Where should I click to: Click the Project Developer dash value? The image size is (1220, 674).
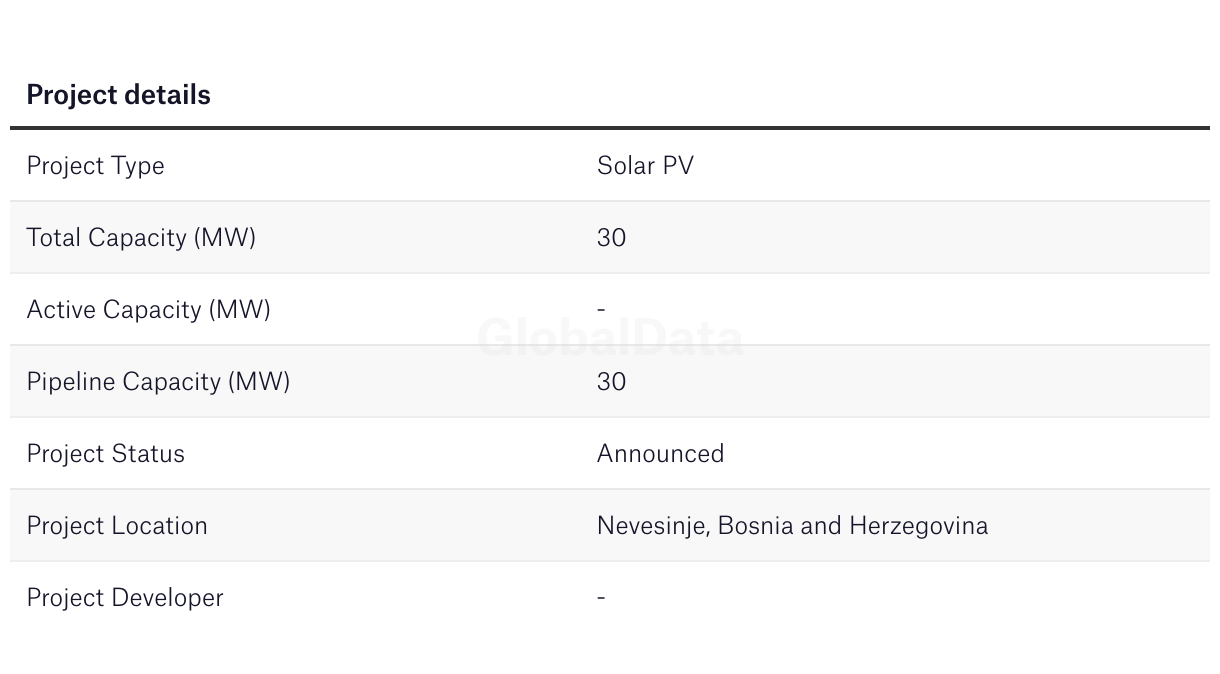tap(601, 597)
